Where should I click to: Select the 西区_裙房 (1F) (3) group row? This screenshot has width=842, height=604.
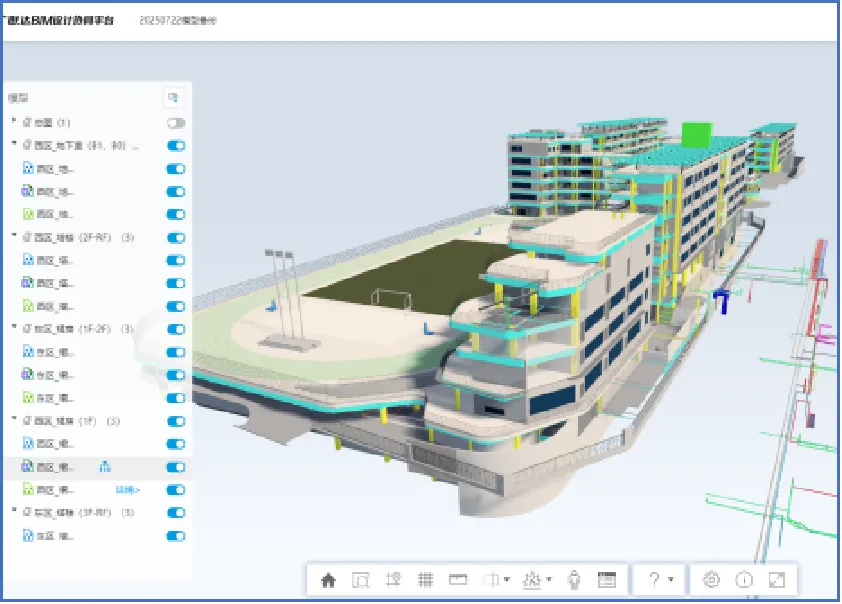97,421
